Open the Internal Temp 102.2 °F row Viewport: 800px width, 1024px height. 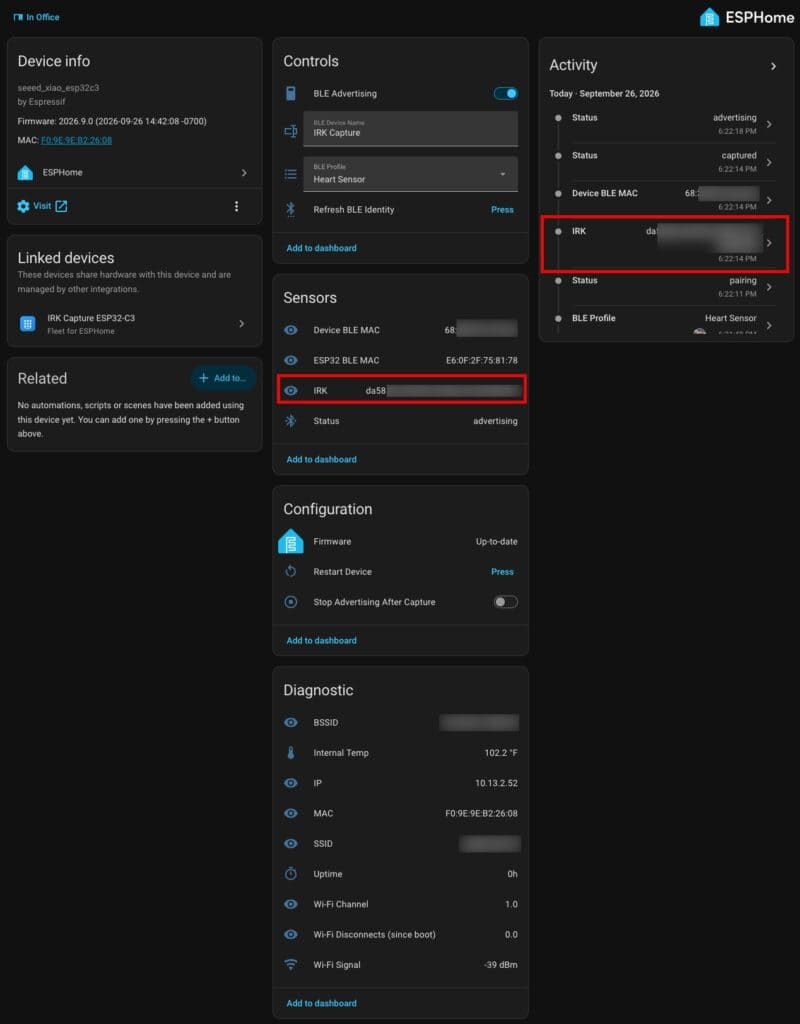(401, 753)
